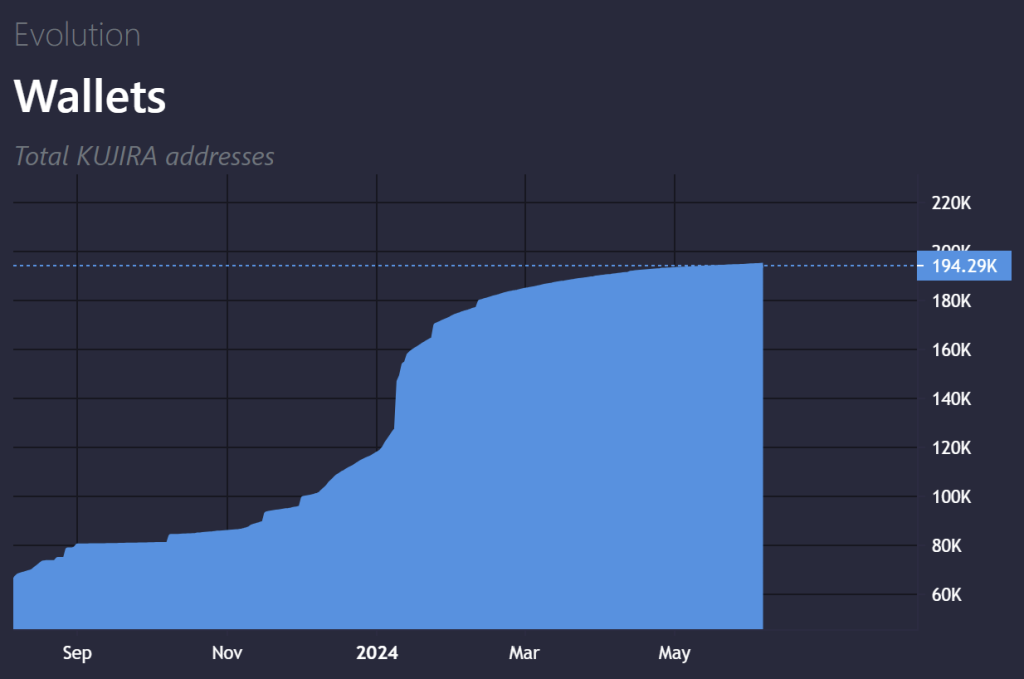Viewport: 1024px width, 679px height.
Task: Click the 220K value axis label
Action: pyautogui.click(x=951, y=203)
